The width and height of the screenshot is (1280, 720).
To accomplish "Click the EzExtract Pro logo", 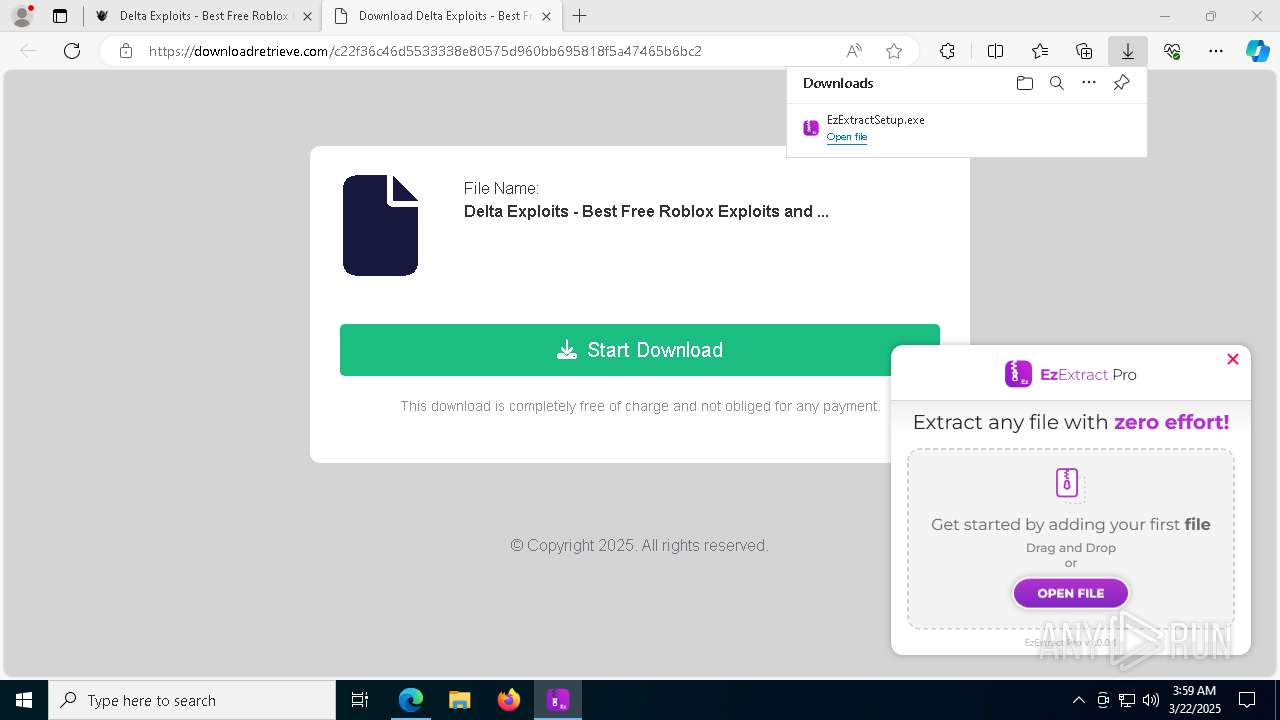I will tap(1070, 374).
